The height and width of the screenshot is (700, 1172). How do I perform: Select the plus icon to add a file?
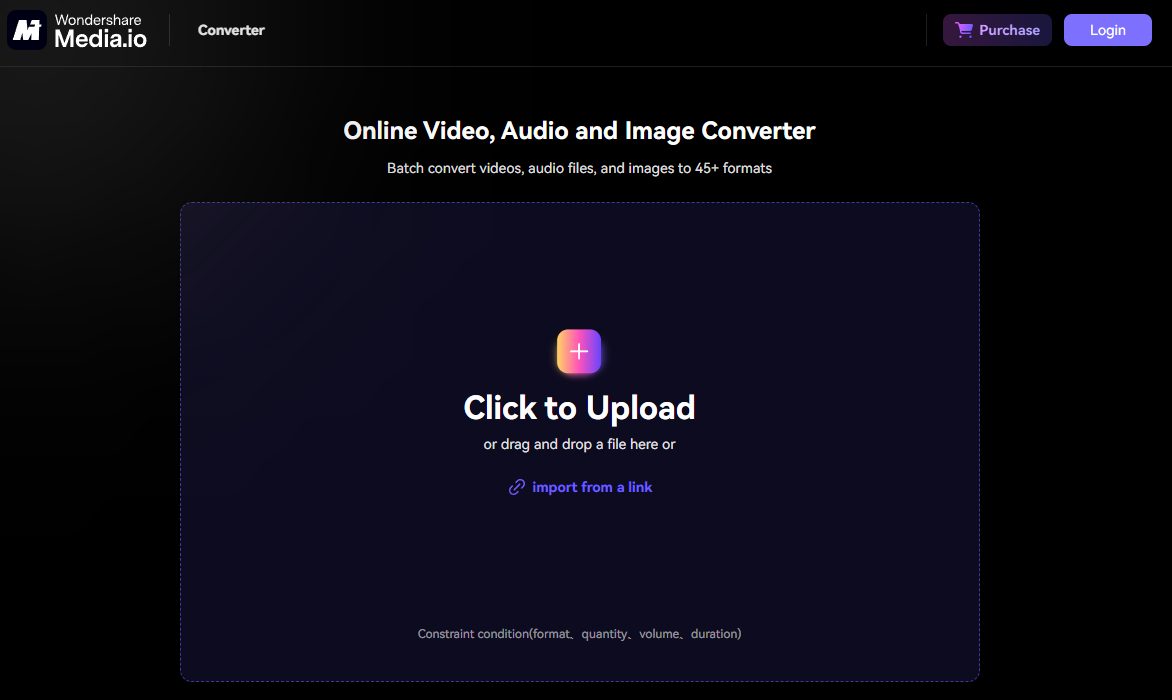[x=579, y=351]
